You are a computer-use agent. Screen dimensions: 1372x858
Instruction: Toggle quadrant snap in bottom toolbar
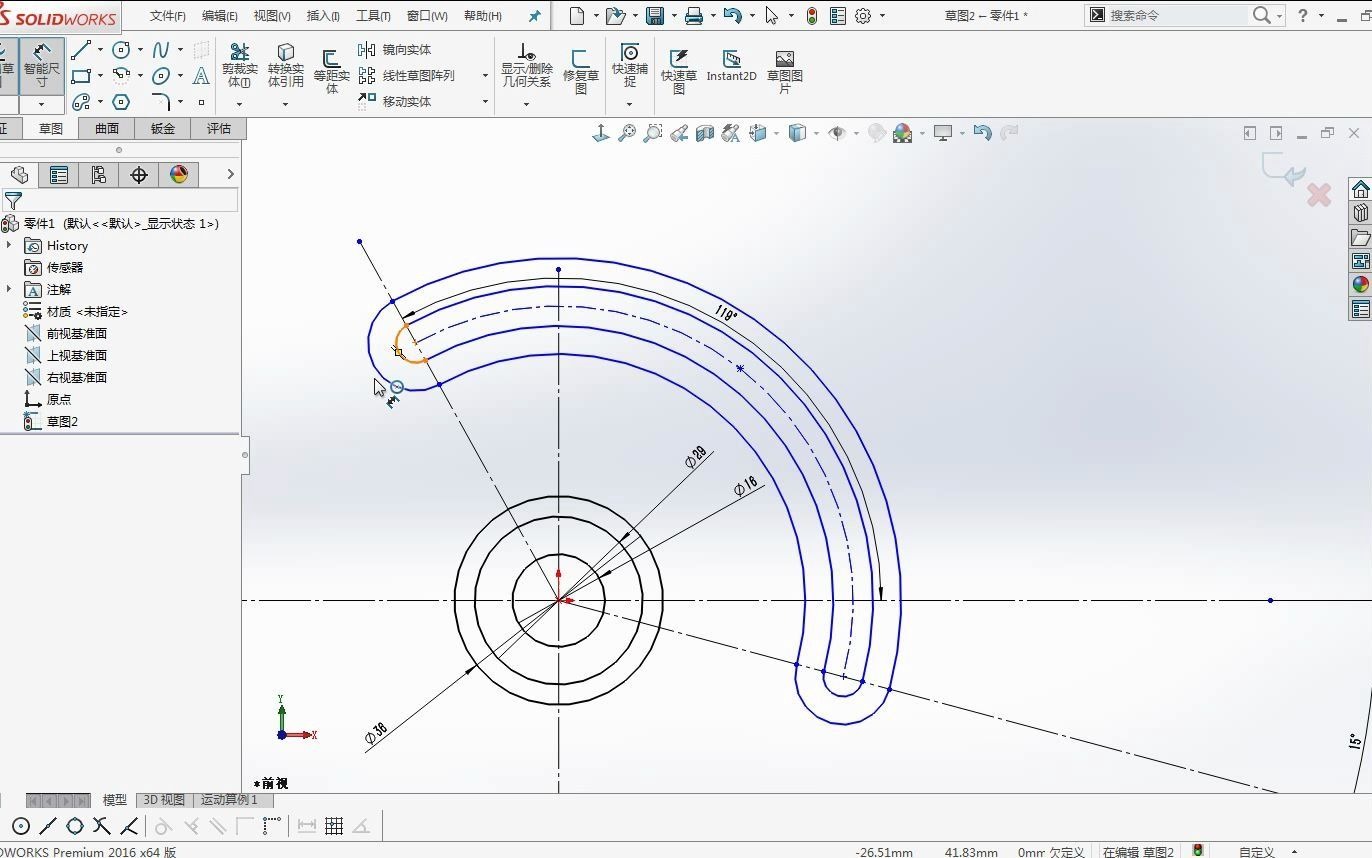tap(75, 826)
